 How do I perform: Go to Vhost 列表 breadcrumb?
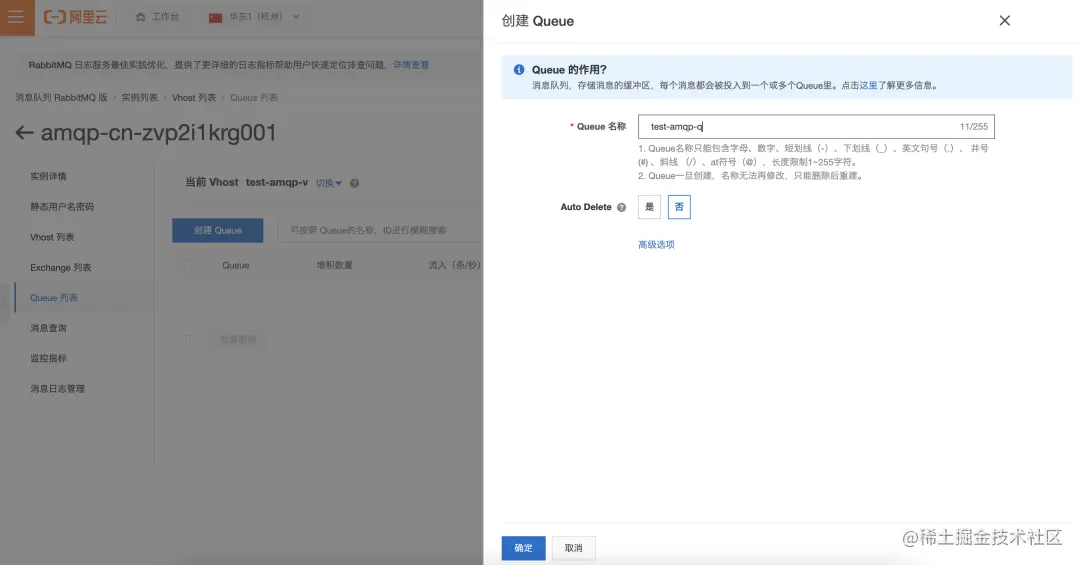(194, 98)
